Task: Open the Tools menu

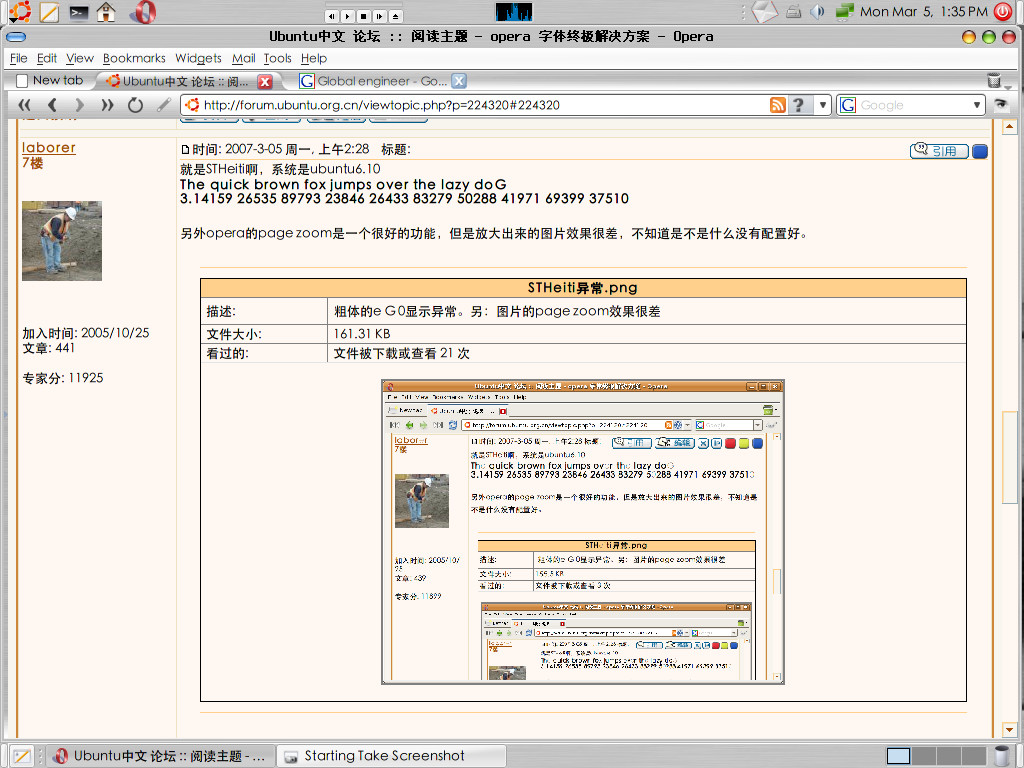Action: point(278,58)
